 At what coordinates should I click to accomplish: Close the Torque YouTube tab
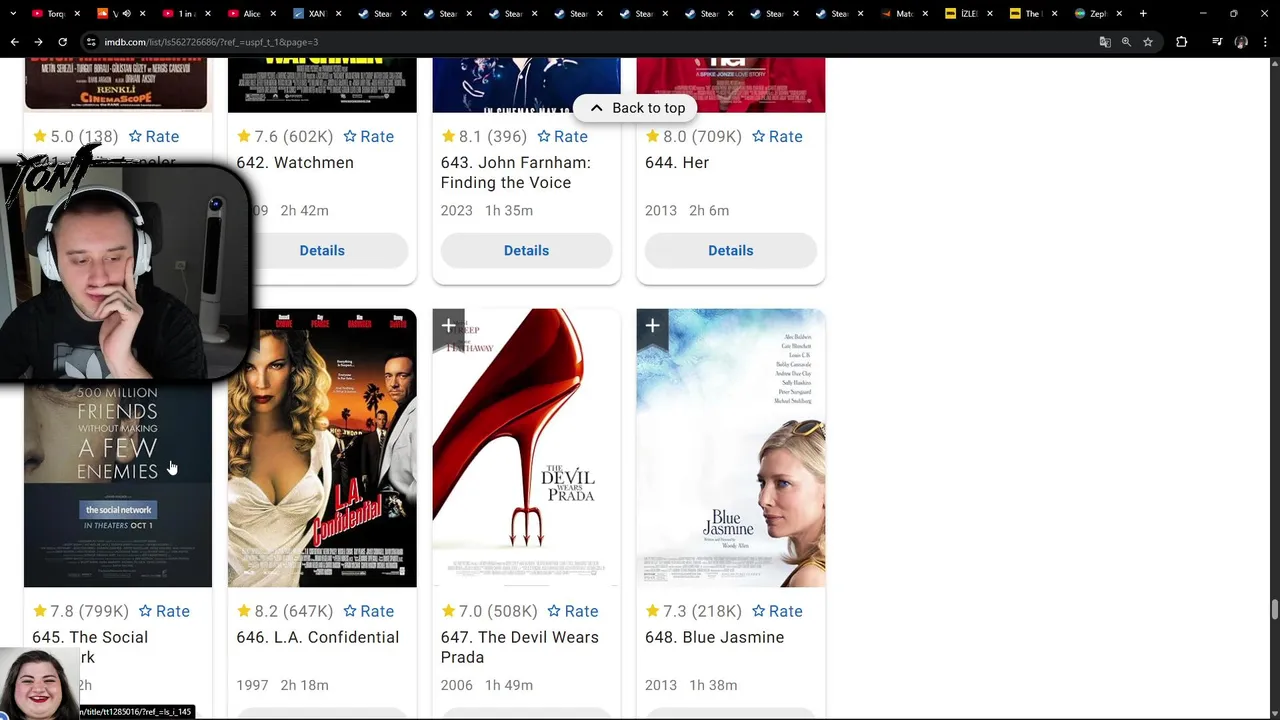click(x=77, y=14)
